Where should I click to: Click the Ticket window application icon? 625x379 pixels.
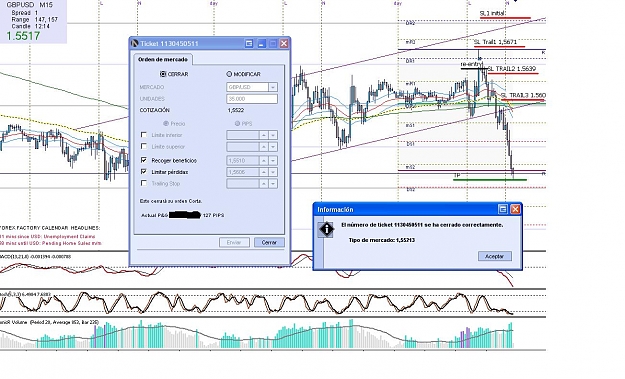point(135,43)
